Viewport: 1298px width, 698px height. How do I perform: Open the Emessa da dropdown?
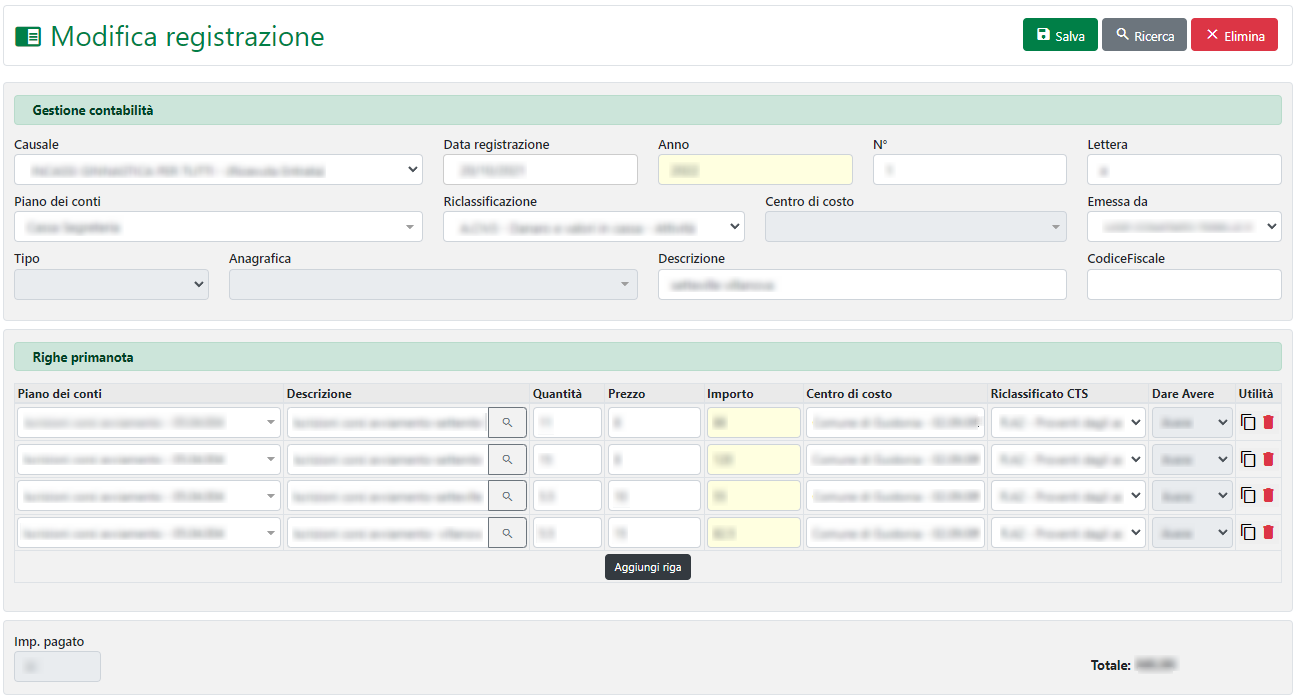click(x=1183, y=227)
